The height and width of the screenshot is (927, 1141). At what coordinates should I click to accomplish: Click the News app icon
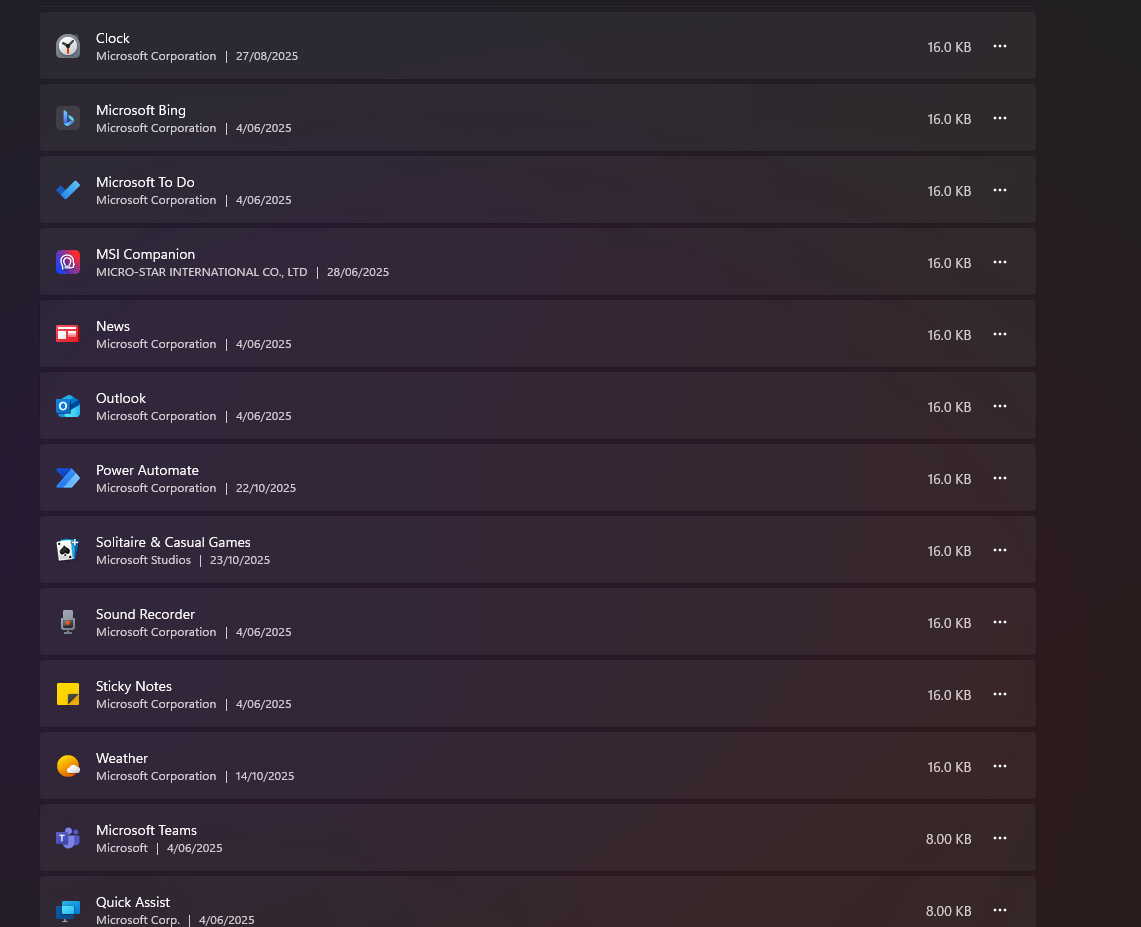(x=68, y=334)
